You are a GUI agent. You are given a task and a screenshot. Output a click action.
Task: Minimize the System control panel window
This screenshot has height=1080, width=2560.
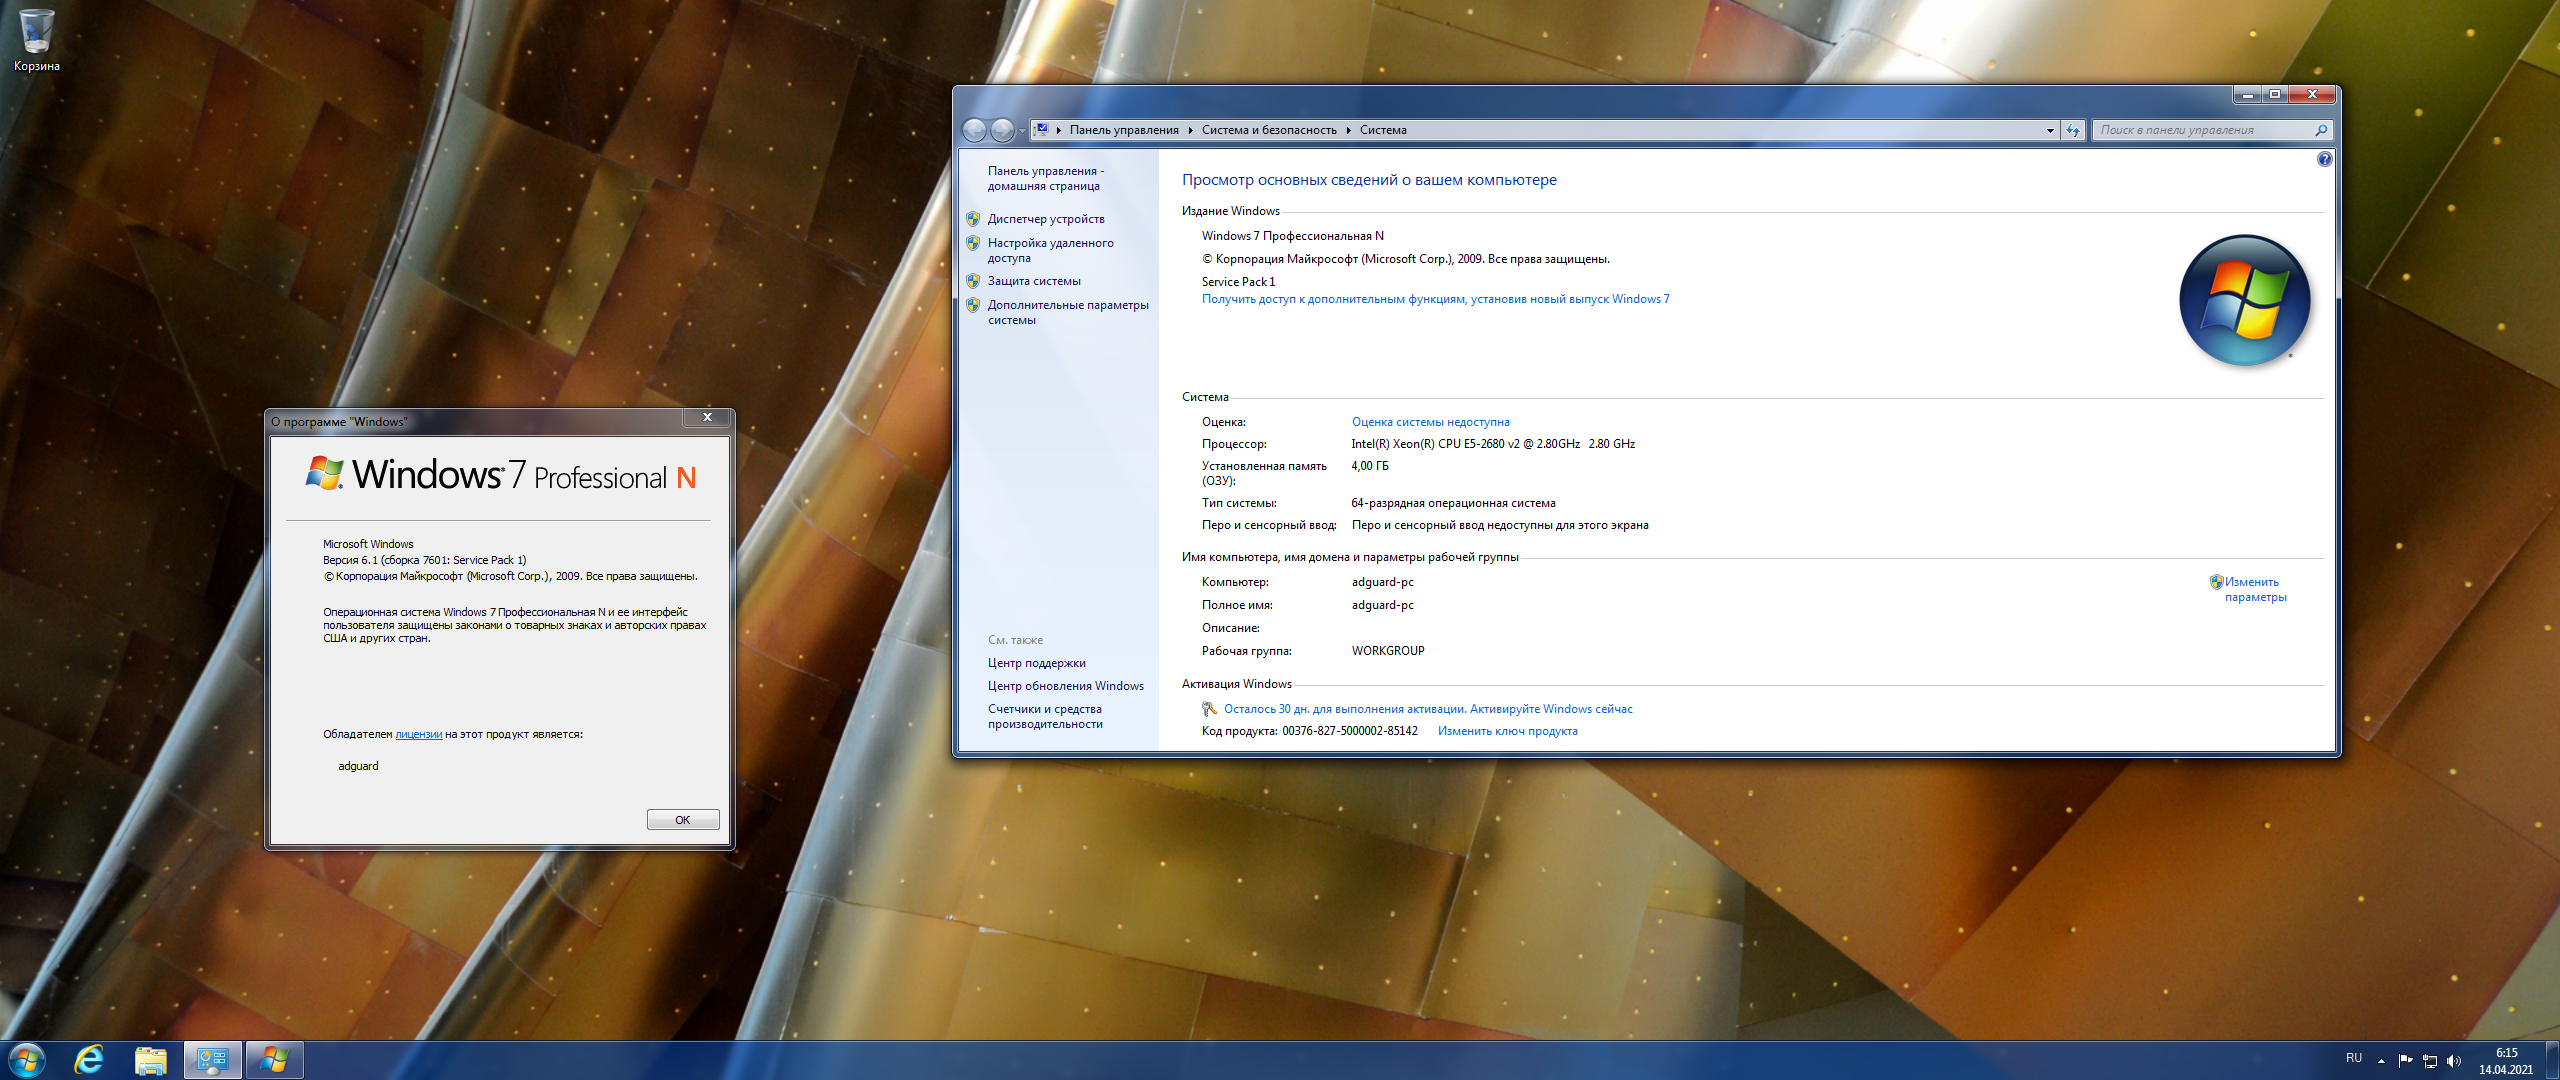click(2247, 94)
